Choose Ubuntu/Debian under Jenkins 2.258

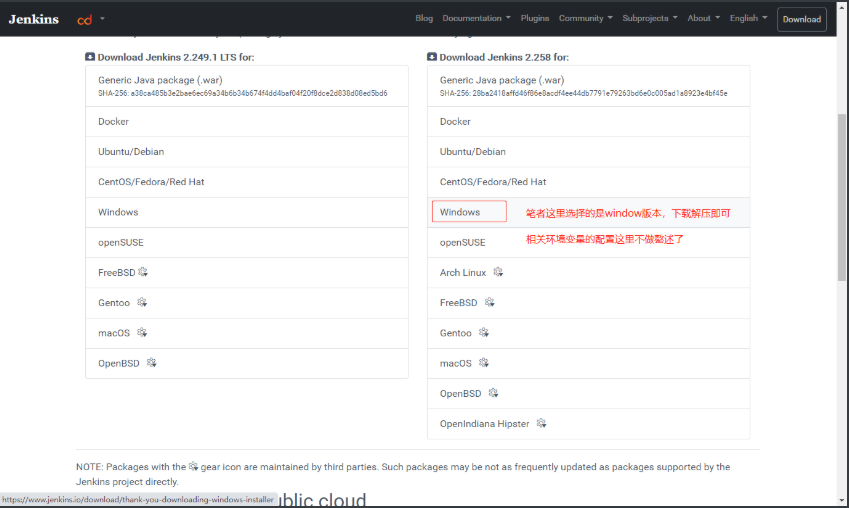click(x=589, y=152)
